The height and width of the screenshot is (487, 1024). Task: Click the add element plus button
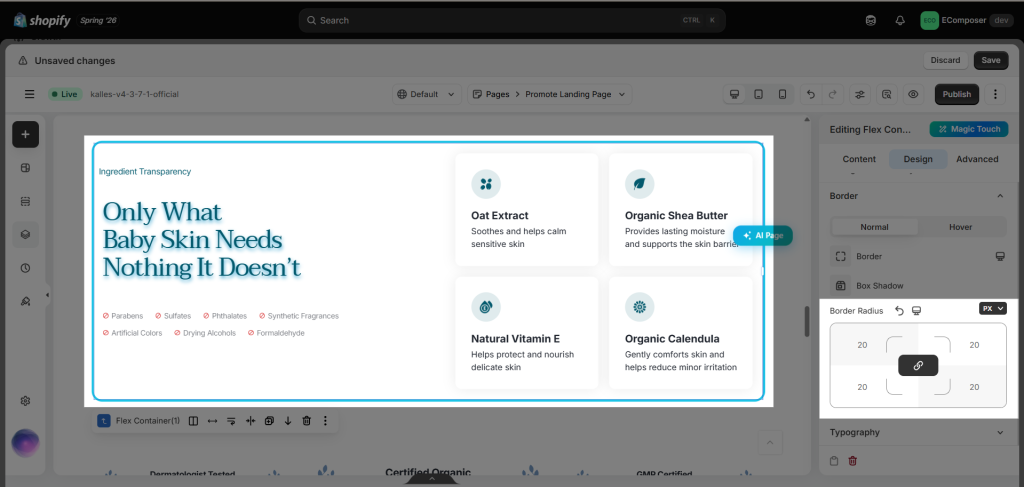[25, 134]
